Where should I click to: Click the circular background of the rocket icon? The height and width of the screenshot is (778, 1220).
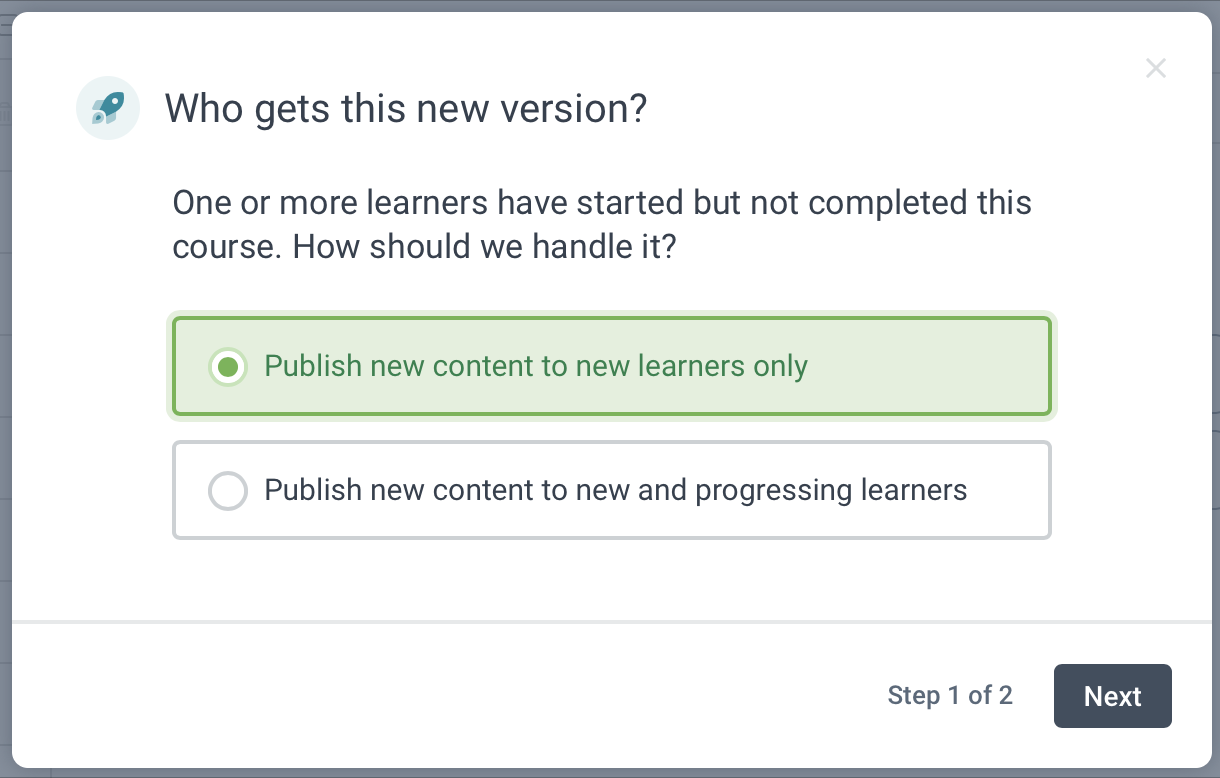[x=88, y=125]
